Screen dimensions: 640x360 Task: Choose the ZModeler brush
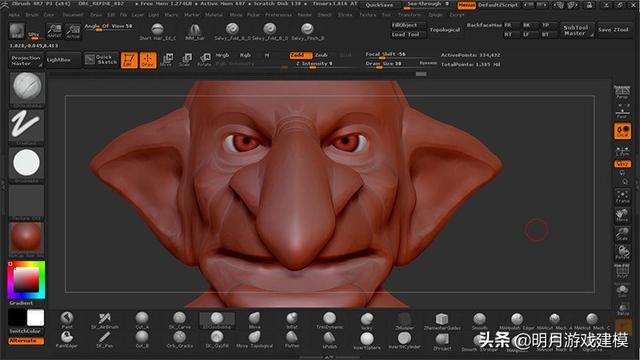[x=404, y=320]
